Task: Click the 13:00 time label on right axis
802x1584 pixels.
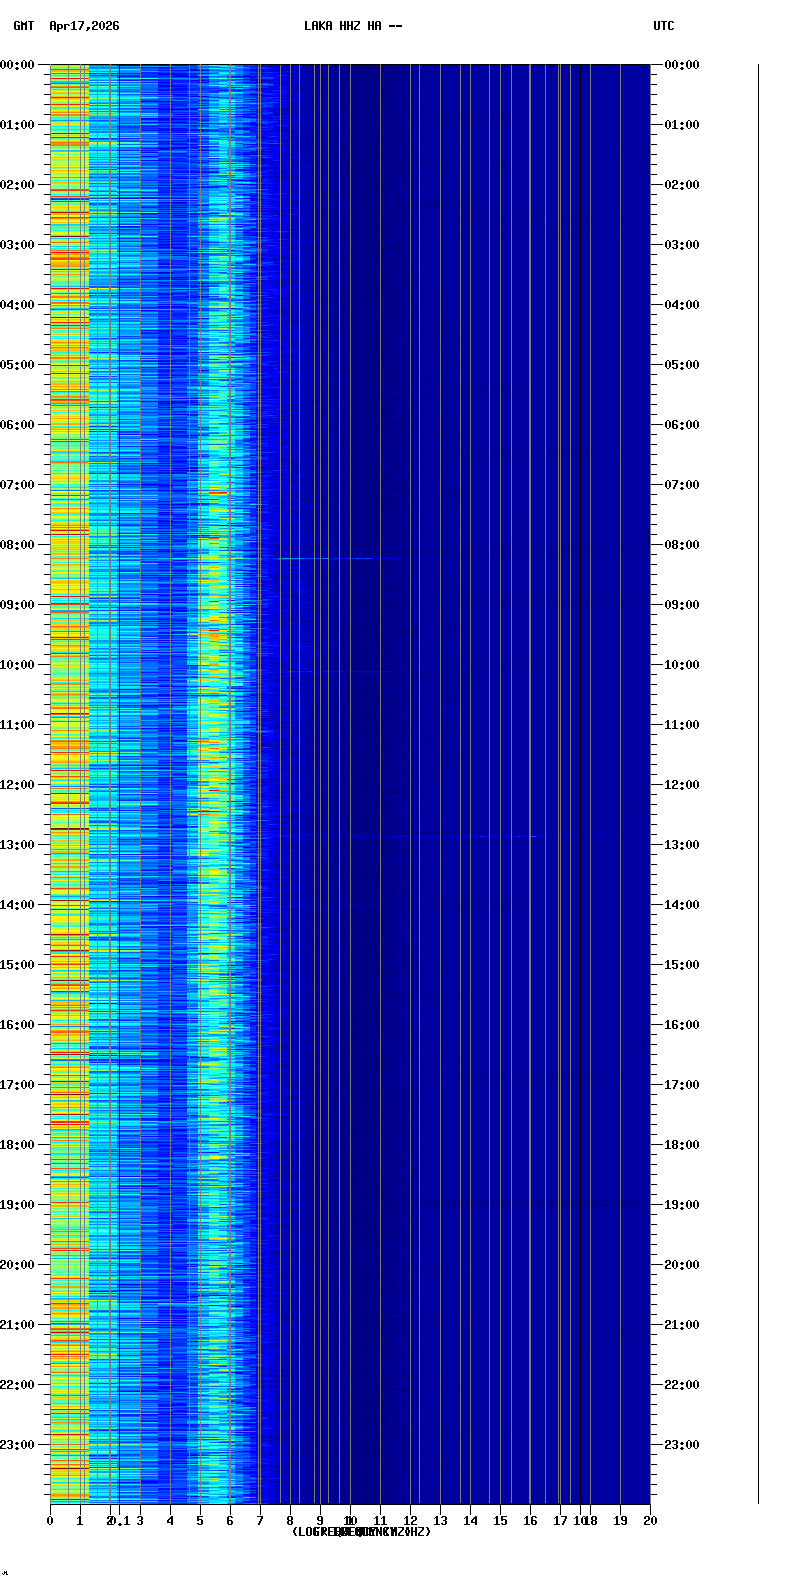Action: (682, 845)
